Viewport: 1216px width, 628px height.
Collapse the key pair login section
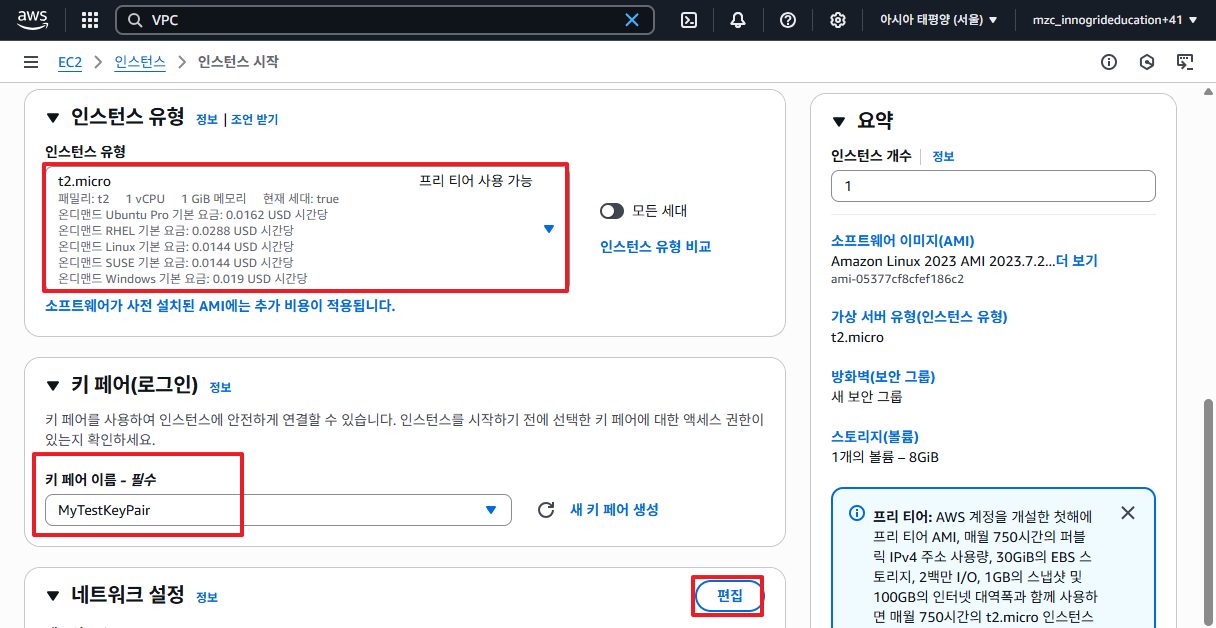point(53,386)
